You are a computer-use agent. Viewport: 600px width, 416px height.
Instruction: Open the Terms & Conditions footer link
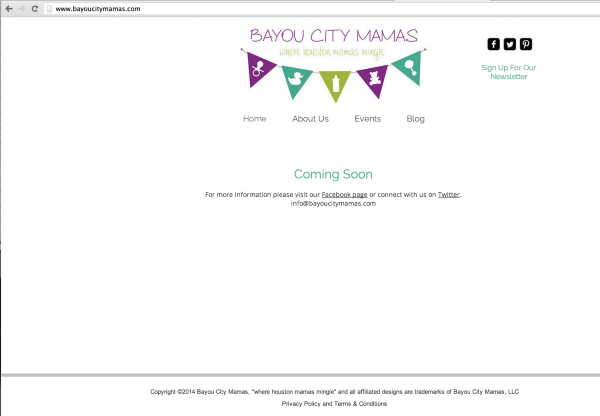click(361, 404)
